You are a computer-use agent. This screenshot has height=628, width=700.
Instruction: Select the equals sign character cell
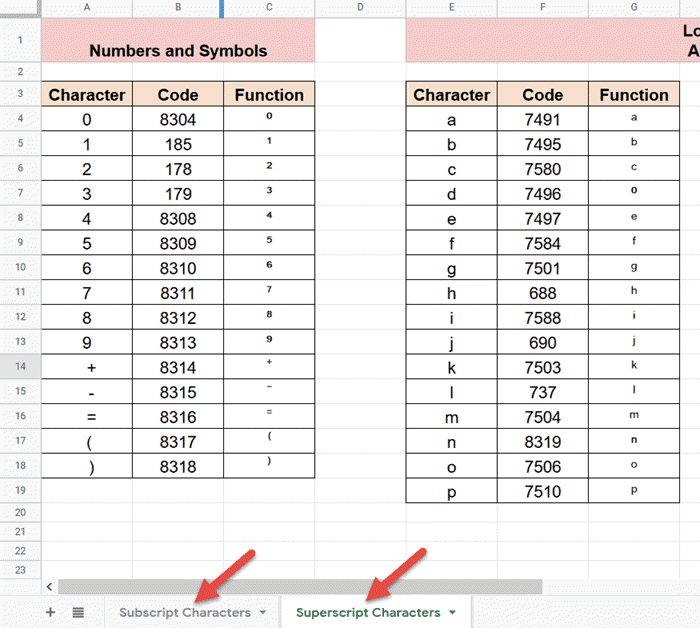tap(87, 416)
